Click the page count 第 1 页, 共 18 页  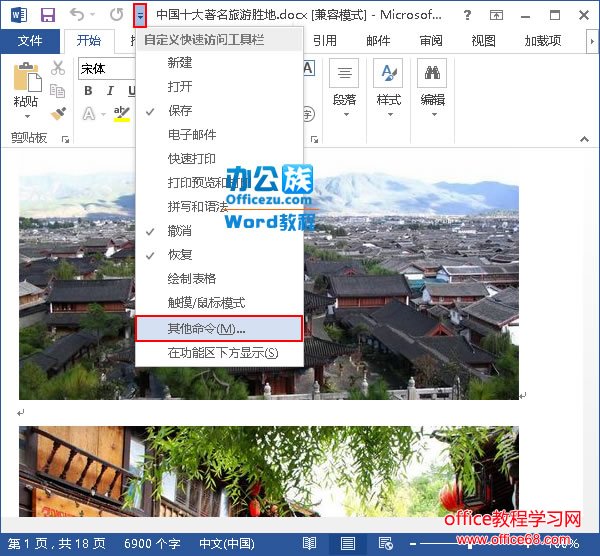click(x=57, y=543)
